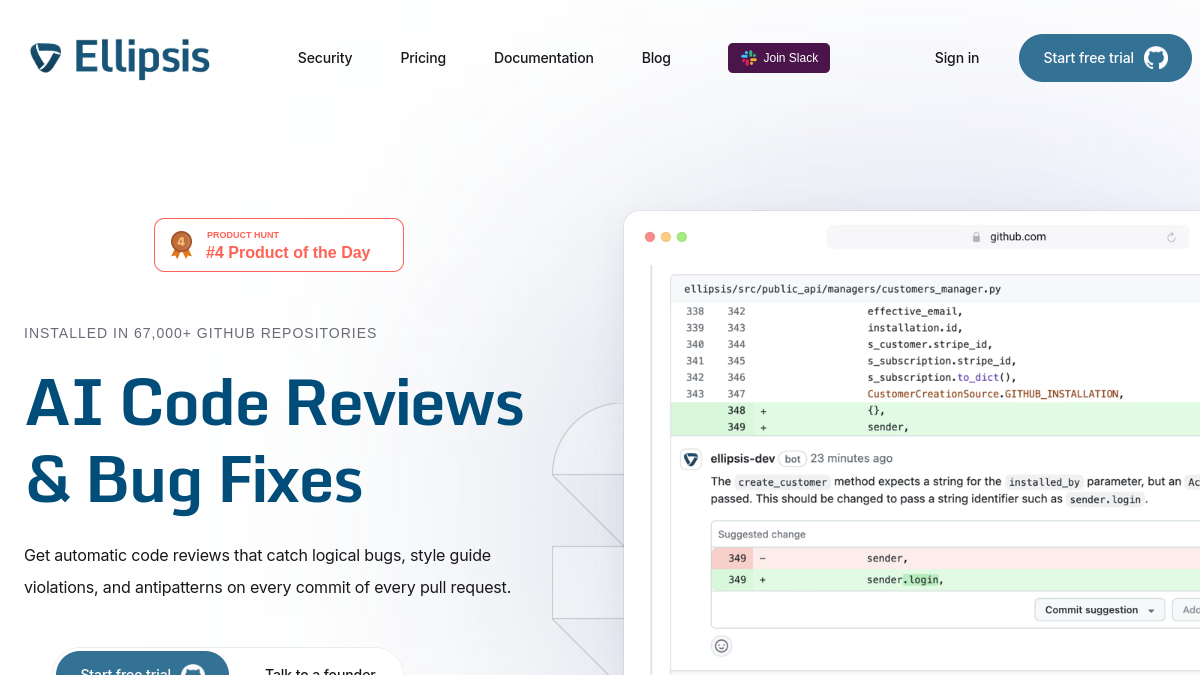Visit the Blog from the top navigation
Screen dimensions: 1200x675
tap(656, 58)
